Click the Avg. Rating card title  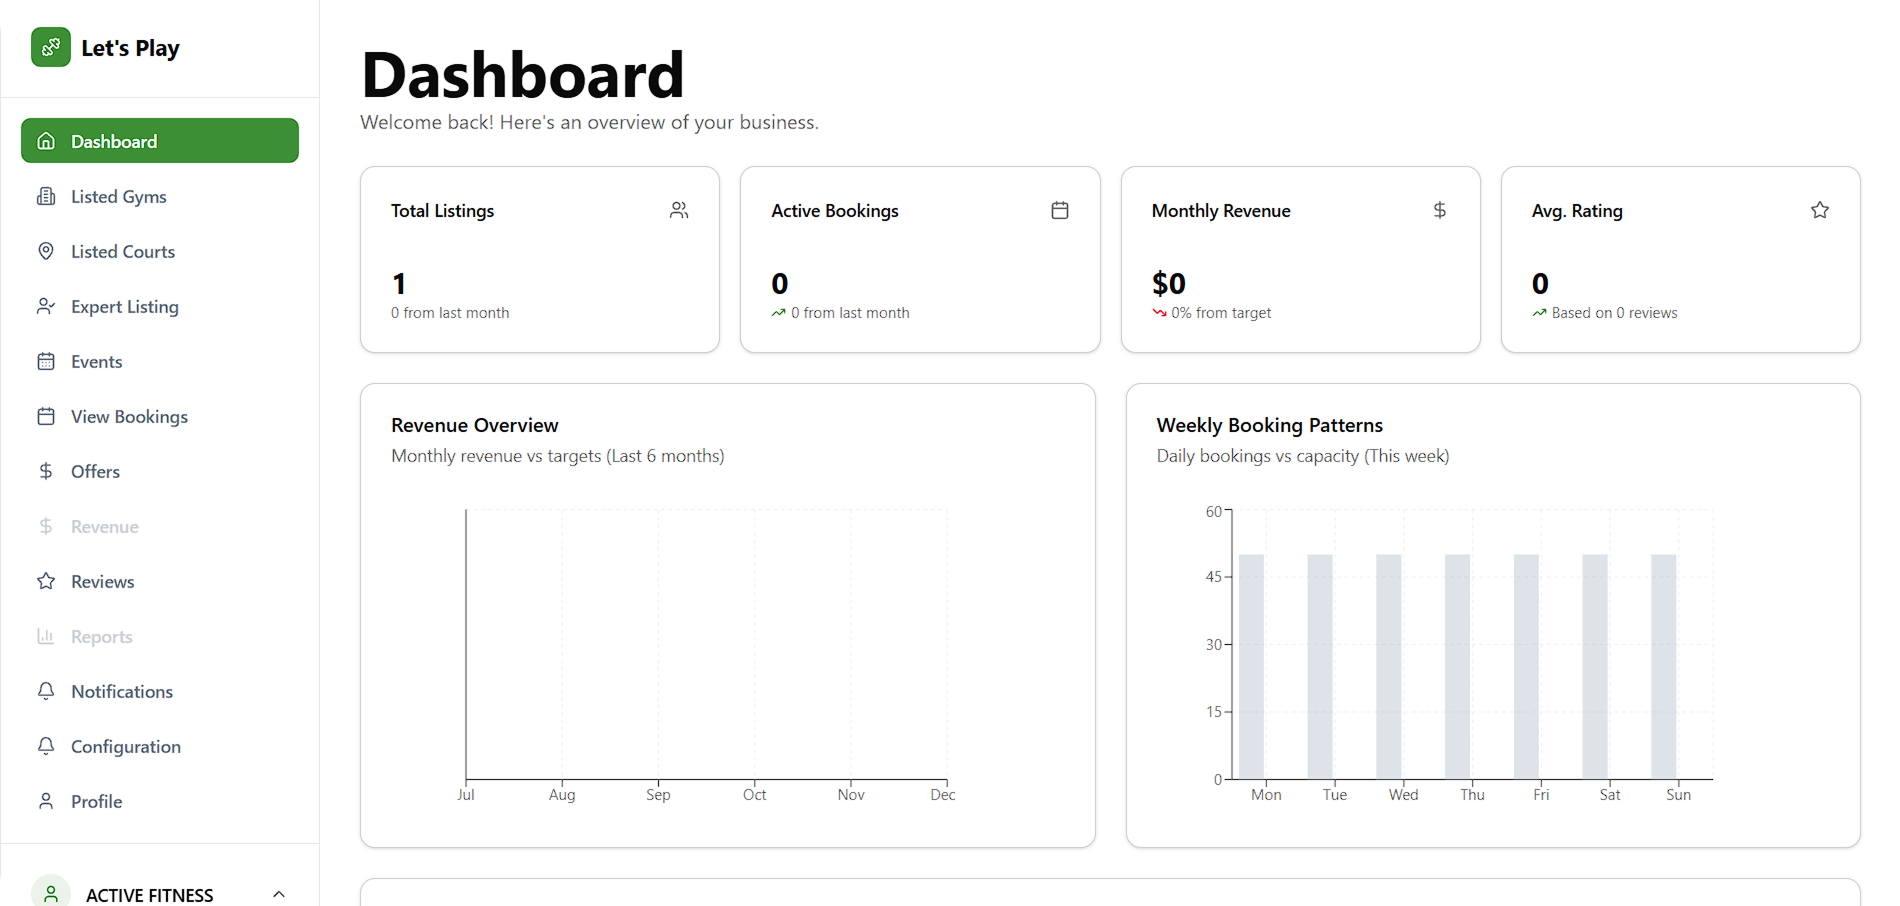pyautogui.click(x=1577, y=211)
